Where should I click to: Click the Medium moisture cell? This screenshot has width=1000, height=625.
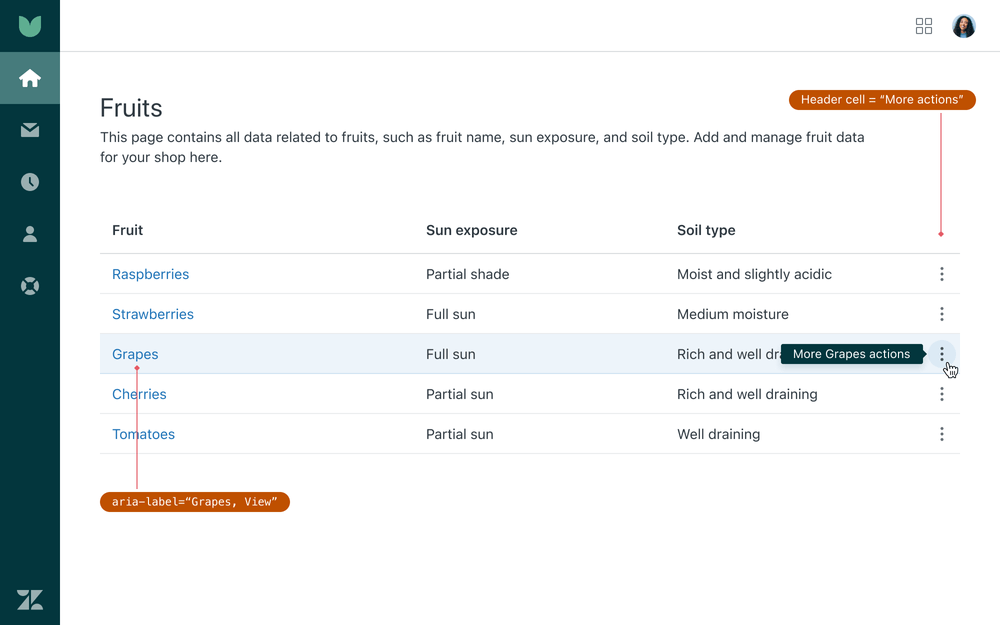coord(732,314)
